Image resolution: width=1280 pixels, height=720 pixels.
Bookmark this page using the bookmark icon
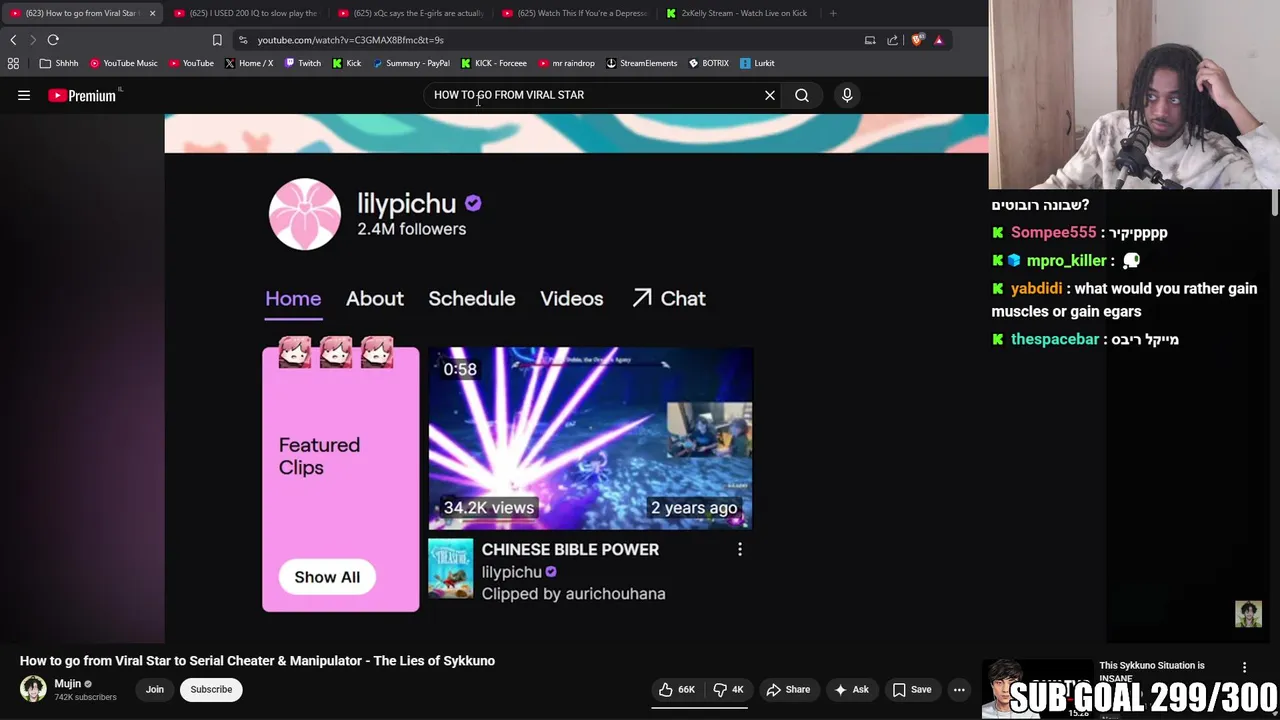[x=217, y=40]
